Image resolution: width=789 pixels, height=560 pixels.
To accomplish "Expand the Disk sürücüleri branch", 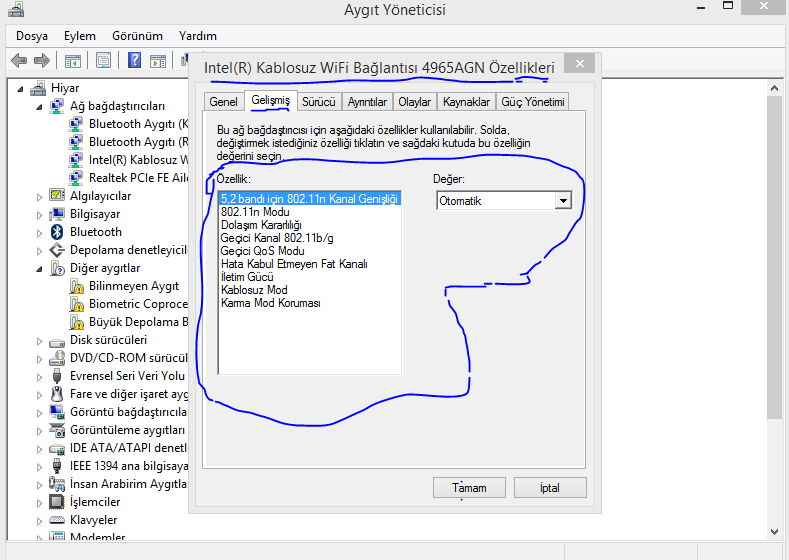I will tap(39, 341).
